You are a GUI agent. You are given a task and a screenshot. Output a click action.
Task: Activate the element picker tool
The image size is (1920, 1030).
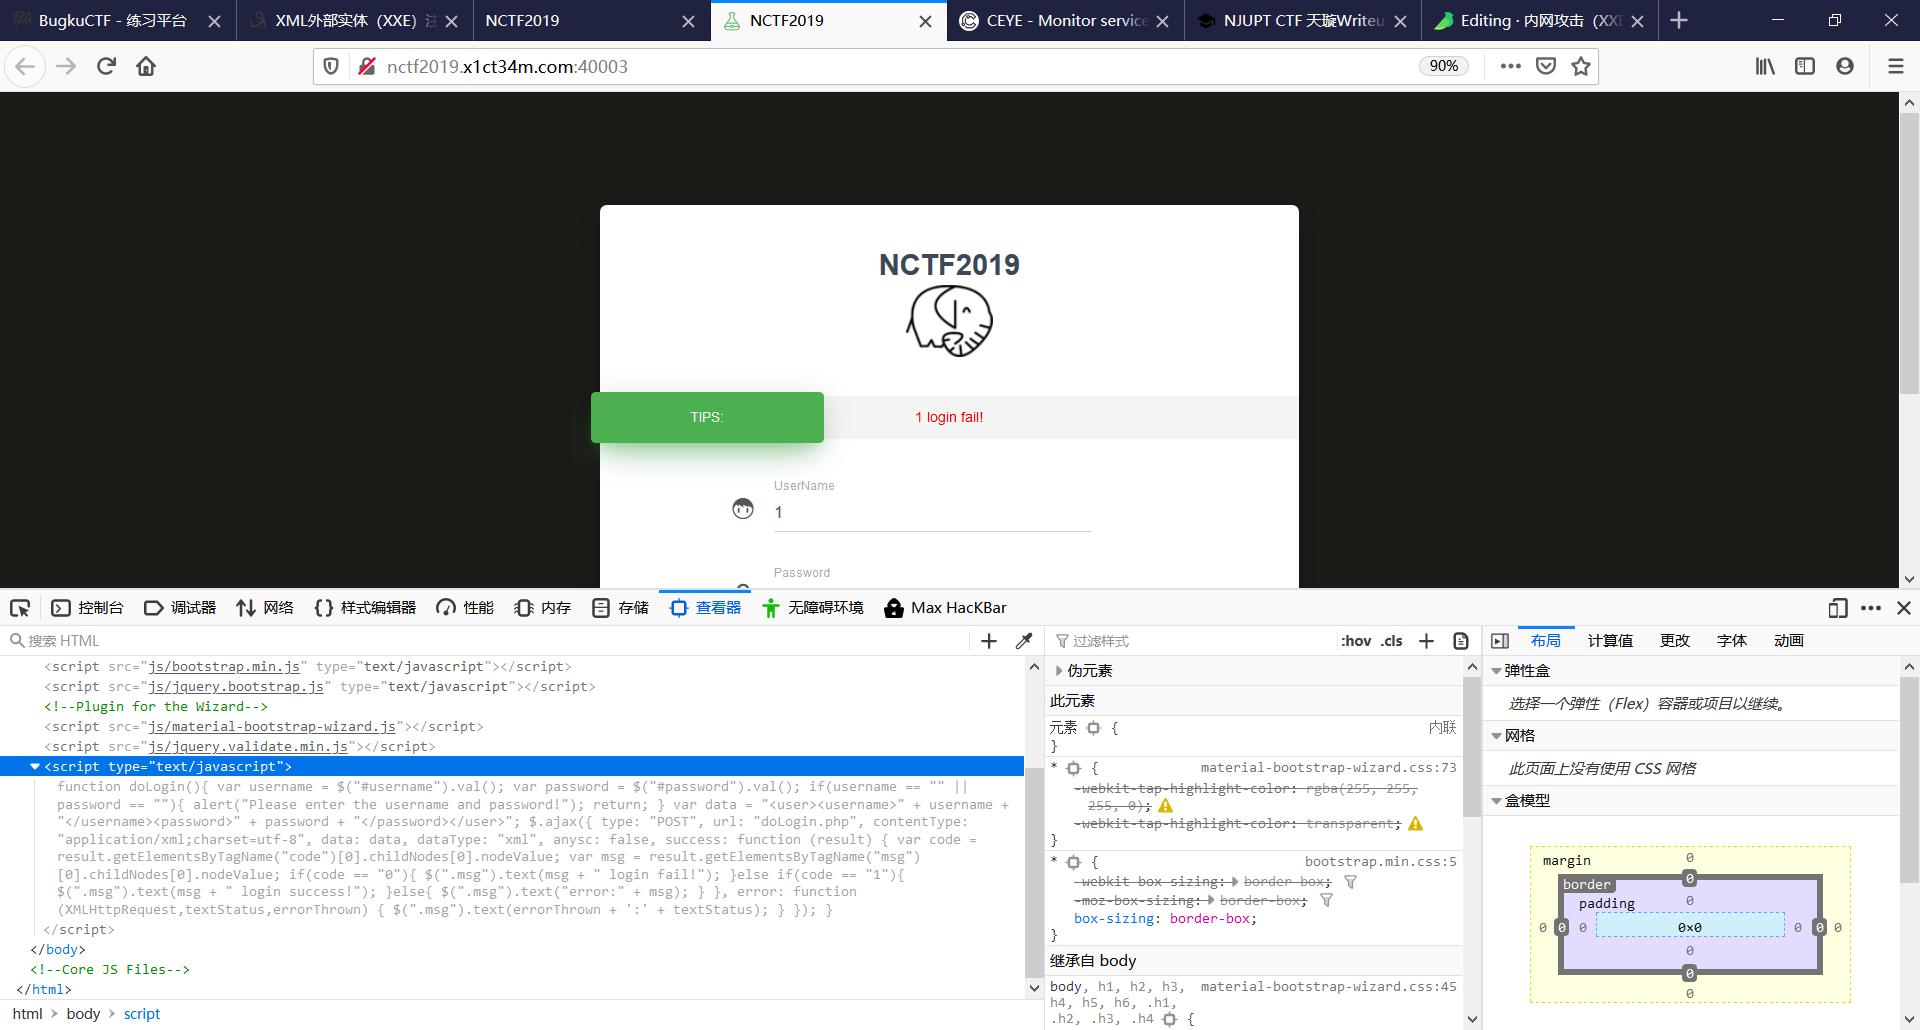20,608
